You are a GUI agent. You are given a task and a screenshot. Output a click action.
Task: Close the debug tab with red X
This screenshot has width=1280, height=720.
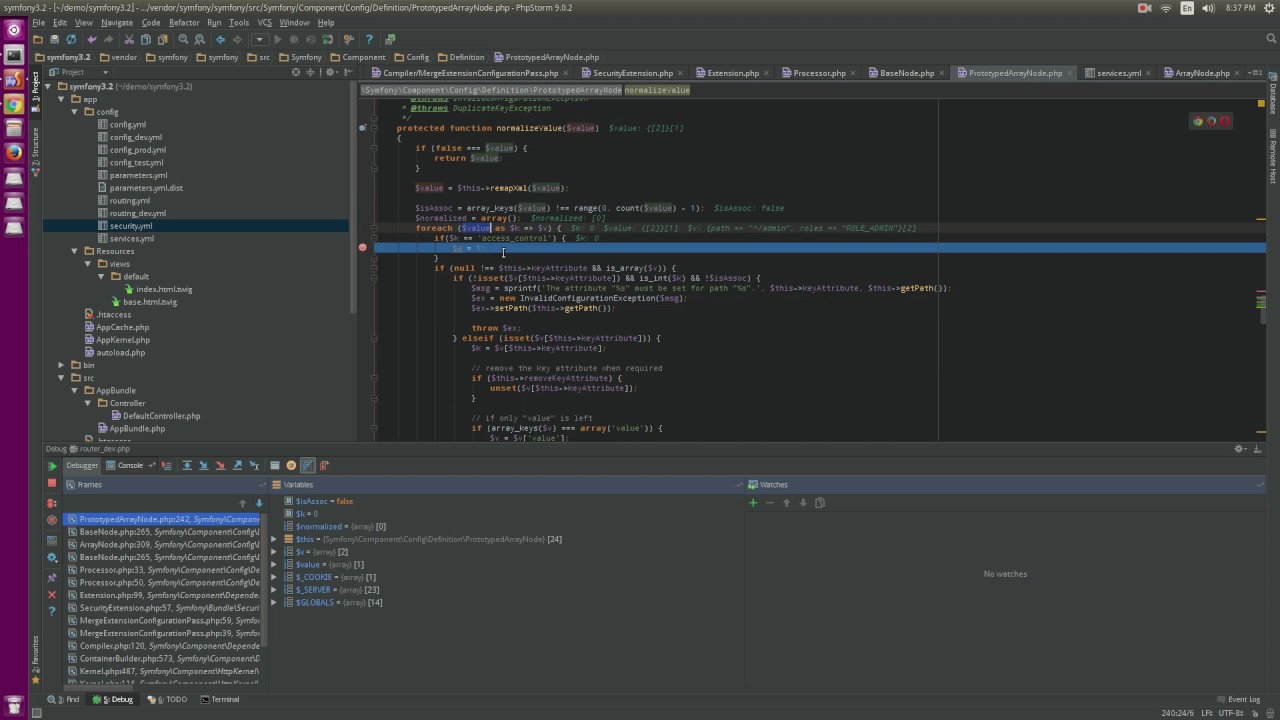click(x=52, y=595)
